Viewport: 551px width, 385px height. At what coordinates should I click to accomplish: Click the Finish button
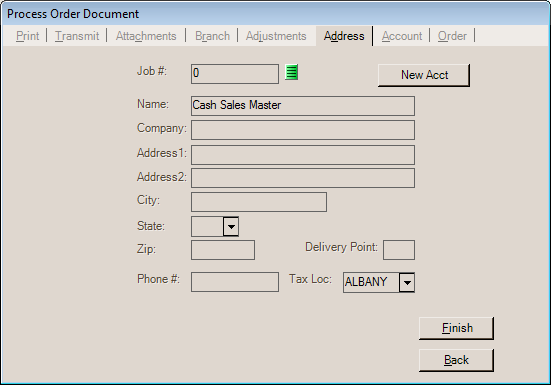[456, 328]
